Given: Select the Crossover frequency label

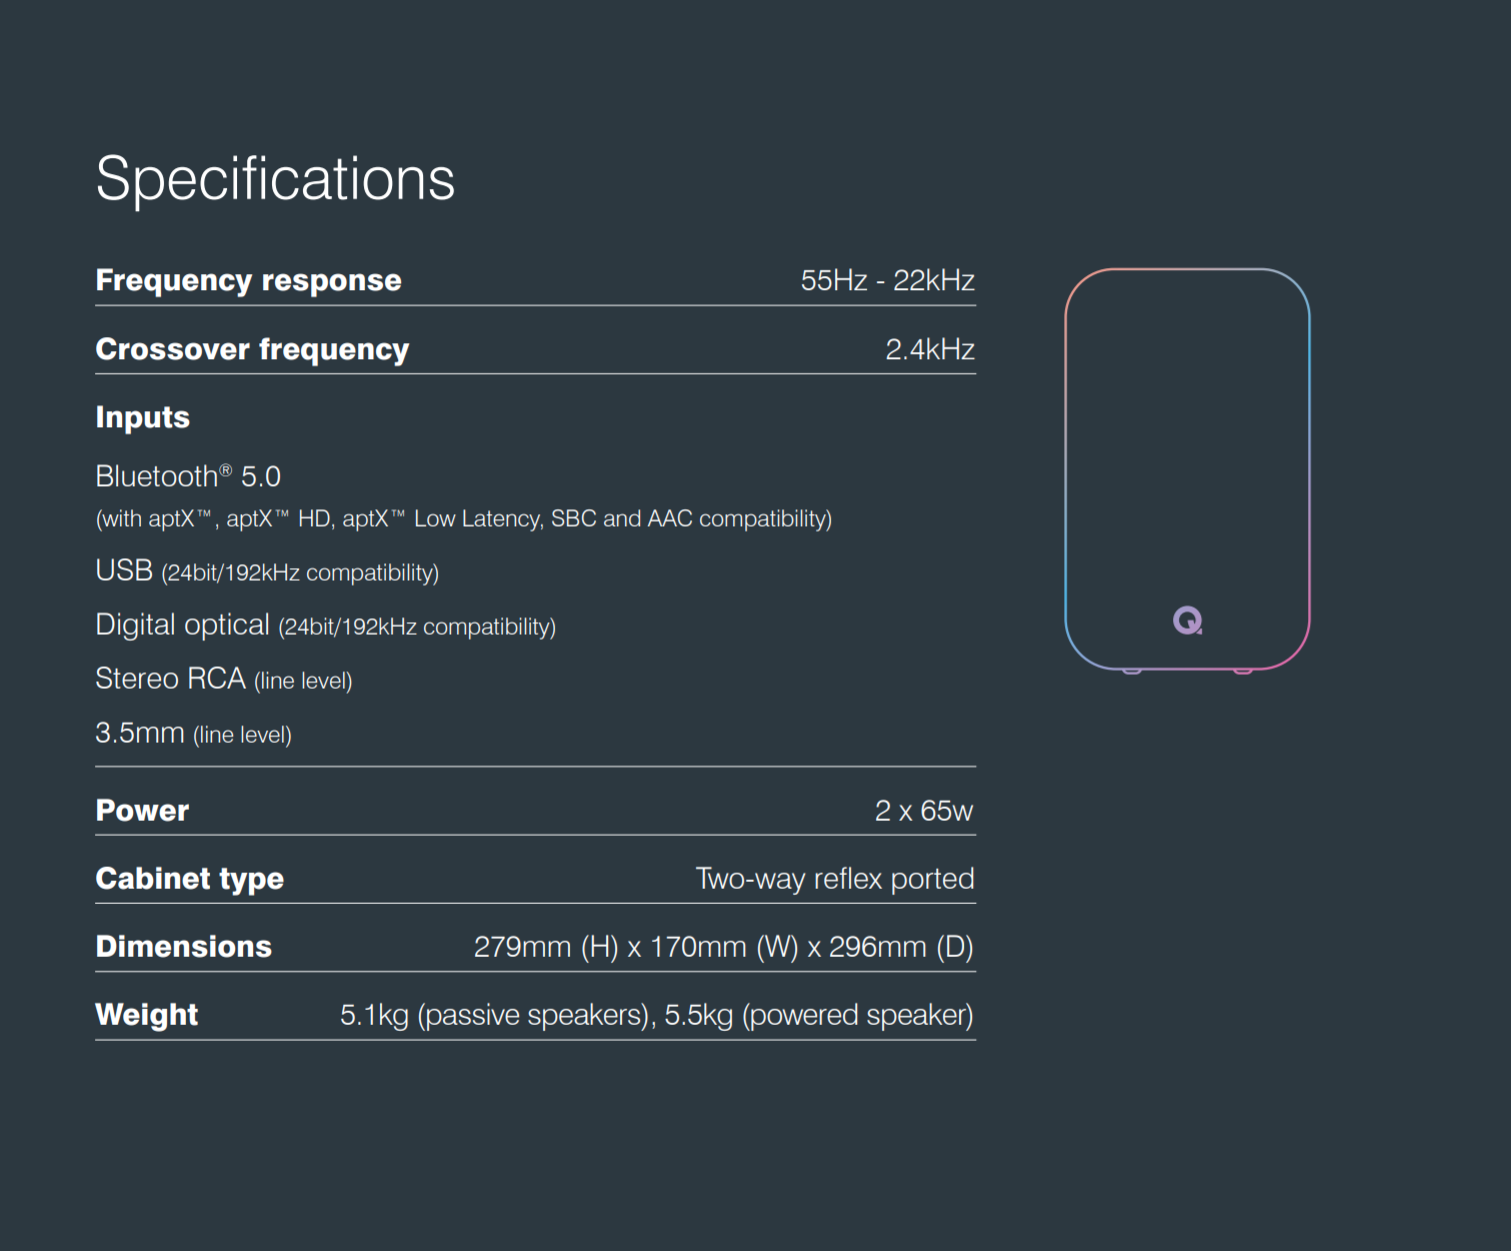Looking at the screenshot, I should (x=252, y=349).
